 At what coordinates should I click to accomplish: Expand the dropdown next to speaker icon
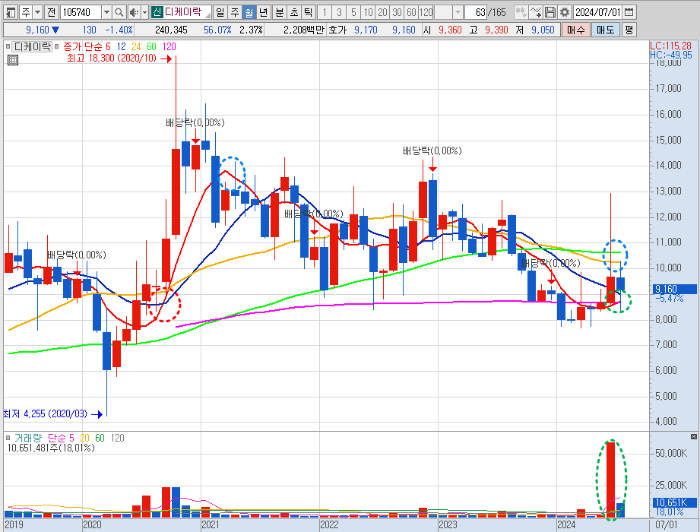(x=145, y=12)
